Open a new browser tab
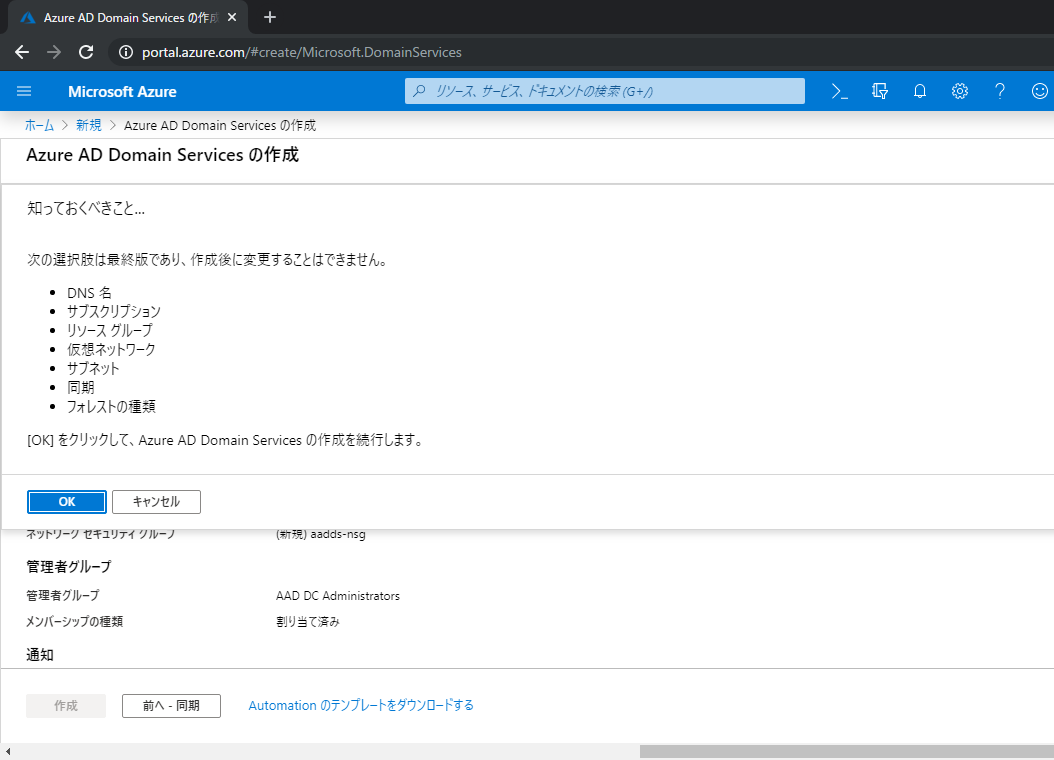 270,17
